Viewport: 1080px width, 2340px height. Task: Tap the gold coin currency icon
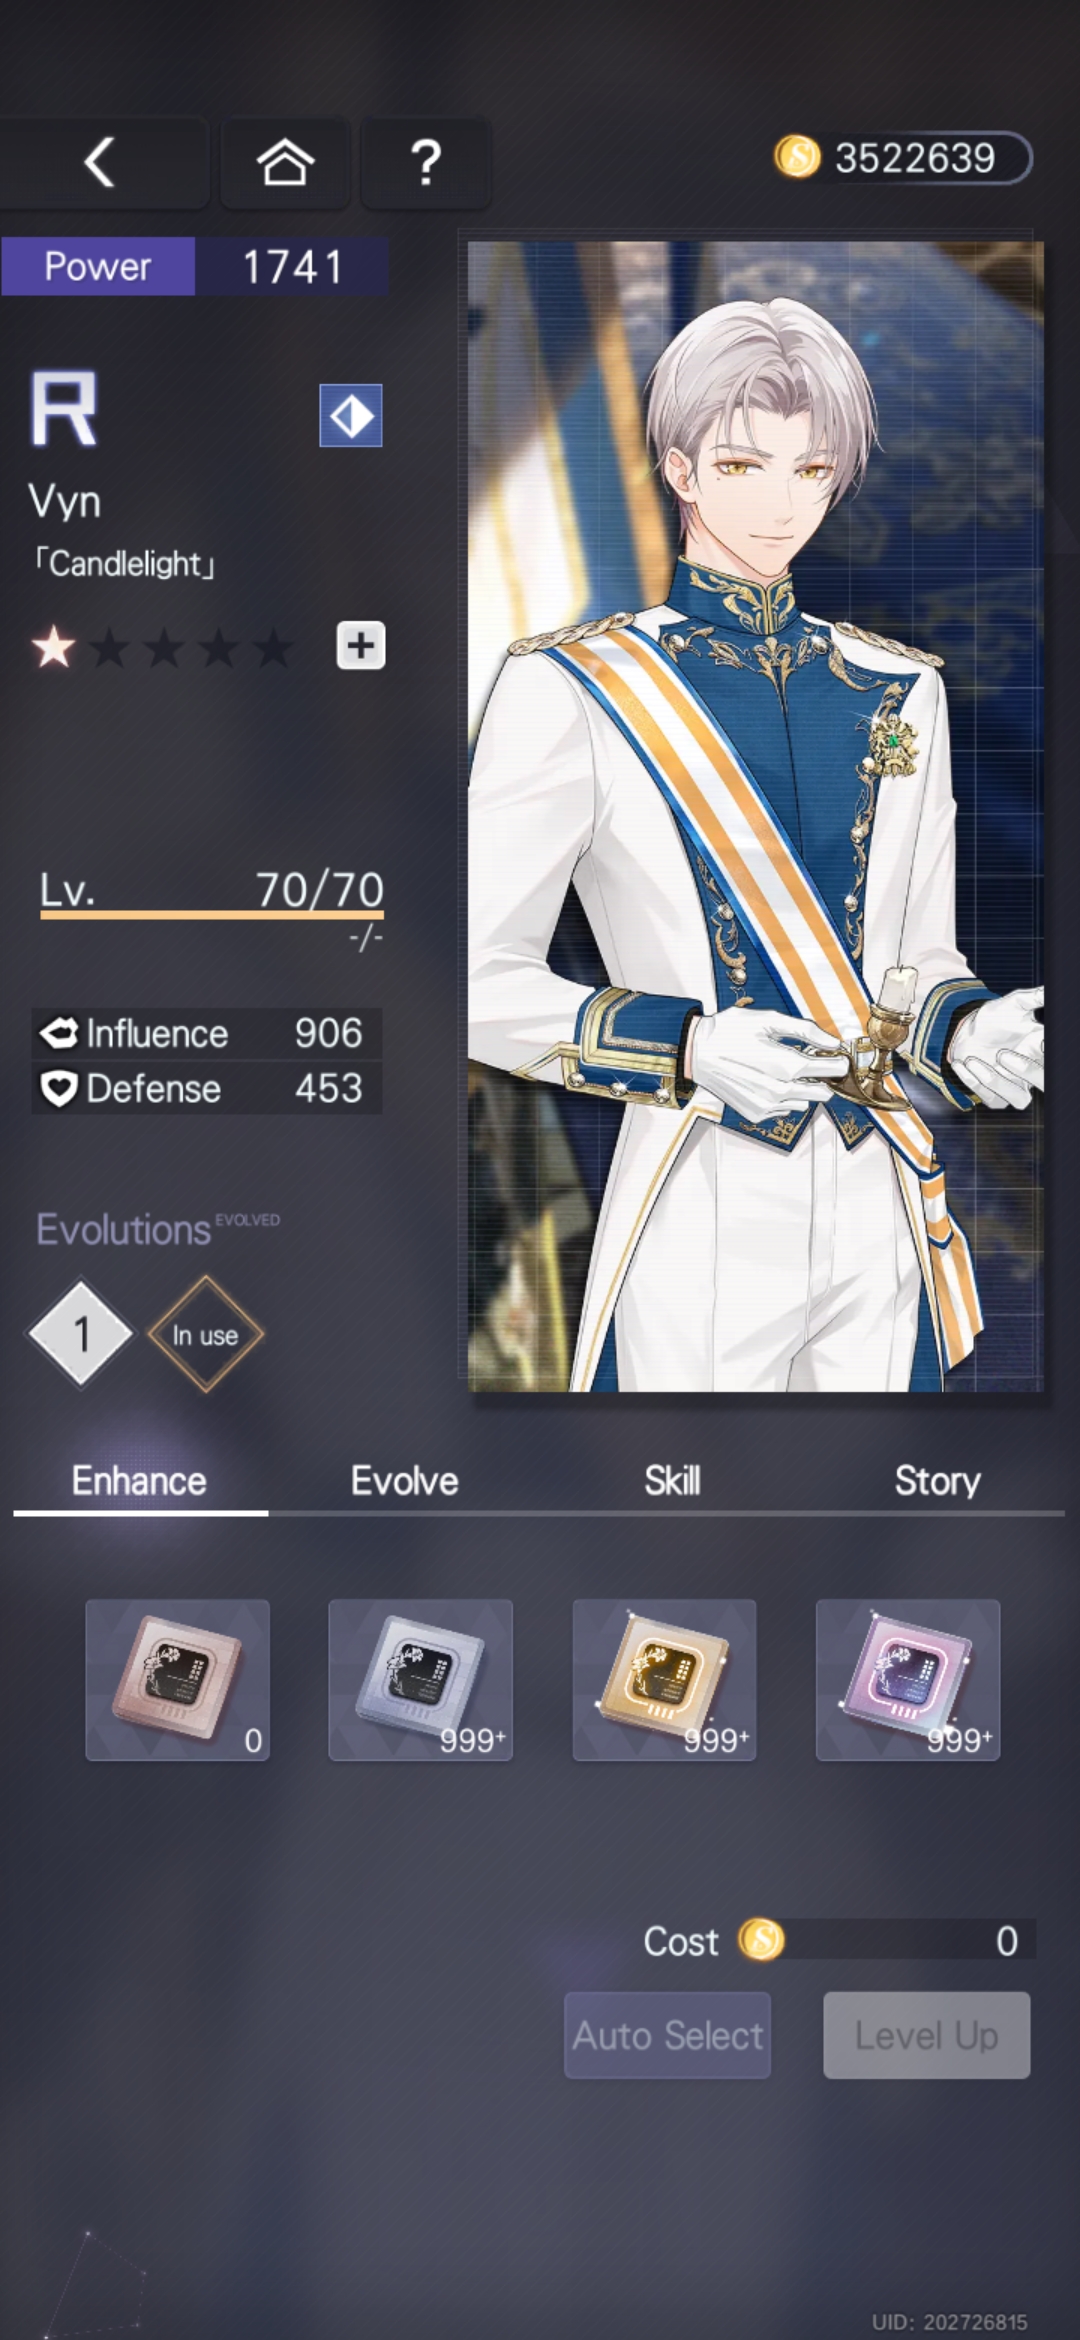click(x=797, y=158)
